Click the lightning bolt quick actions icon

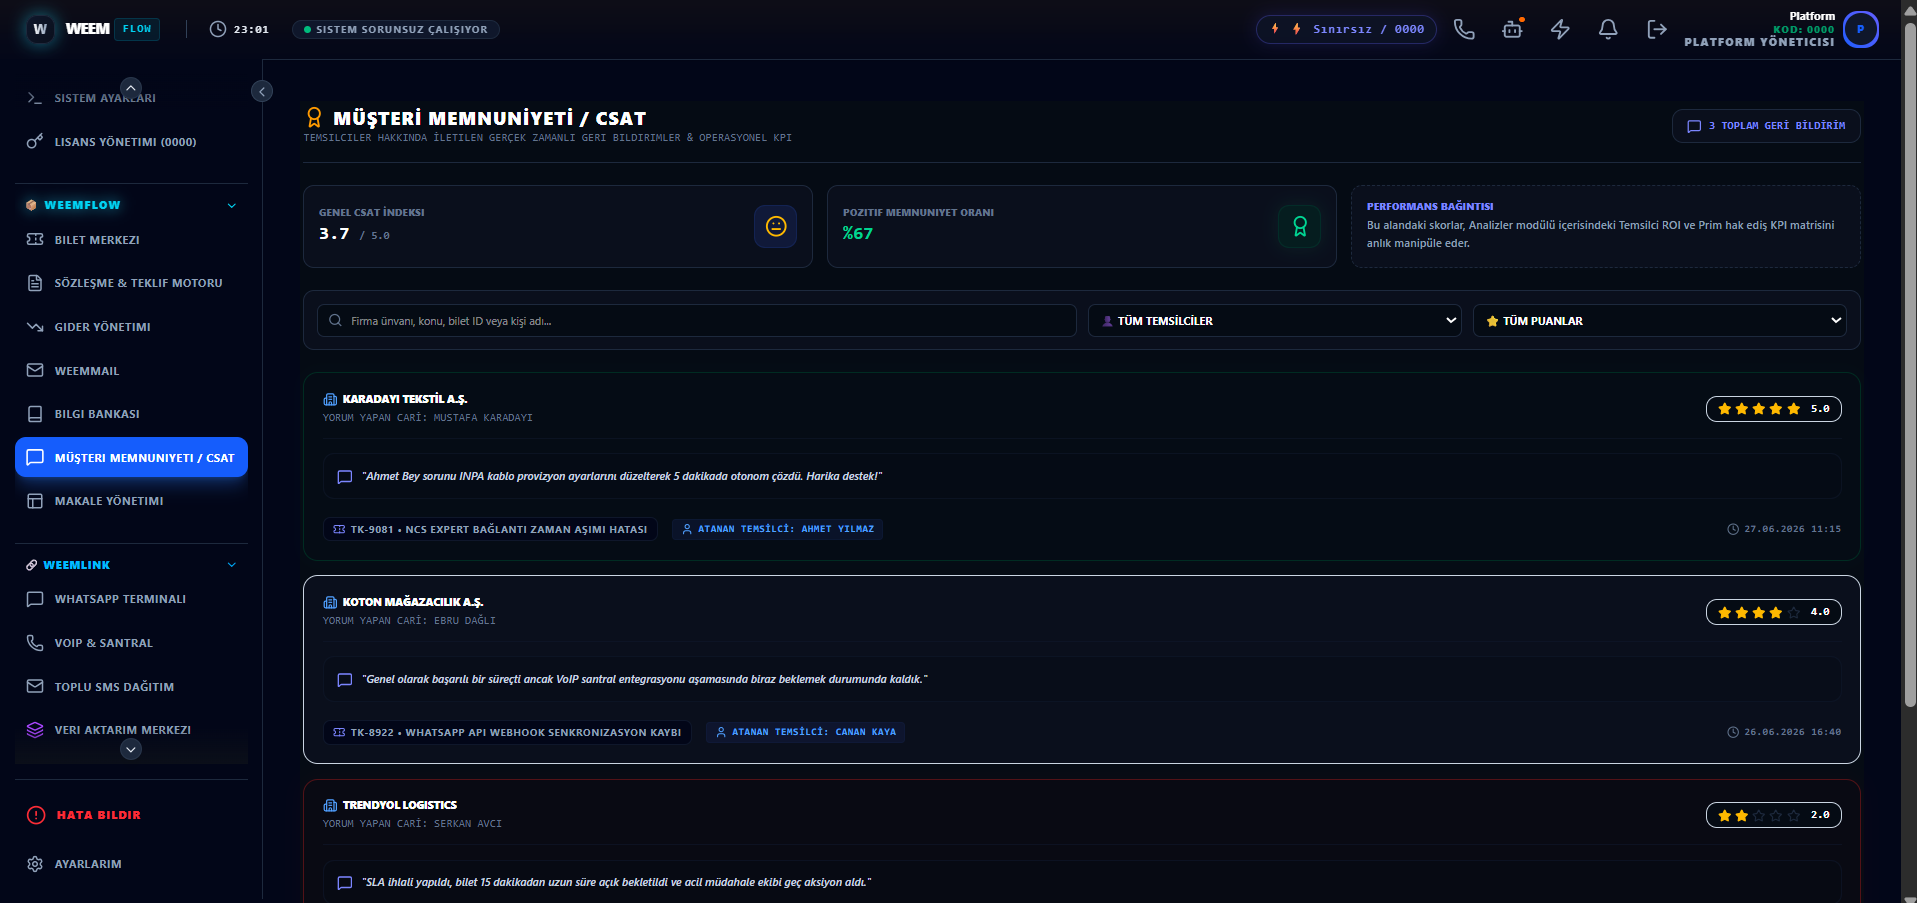tap(1560, 29)
